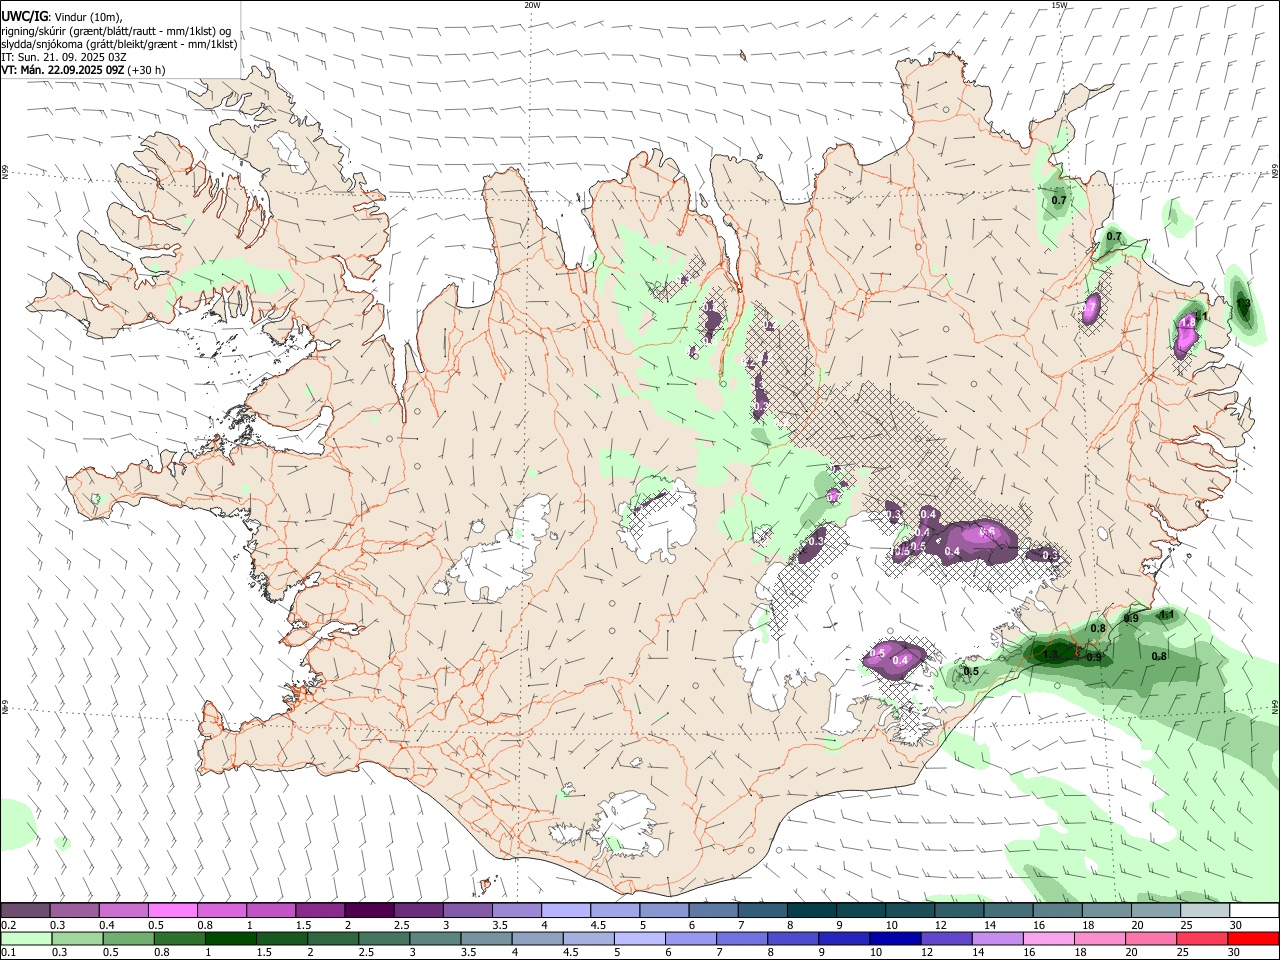Viewport: 1280px width, 960px height.
Task: Click the snow scale 0.2 dark mauve swatch
Action: point(25,911)
